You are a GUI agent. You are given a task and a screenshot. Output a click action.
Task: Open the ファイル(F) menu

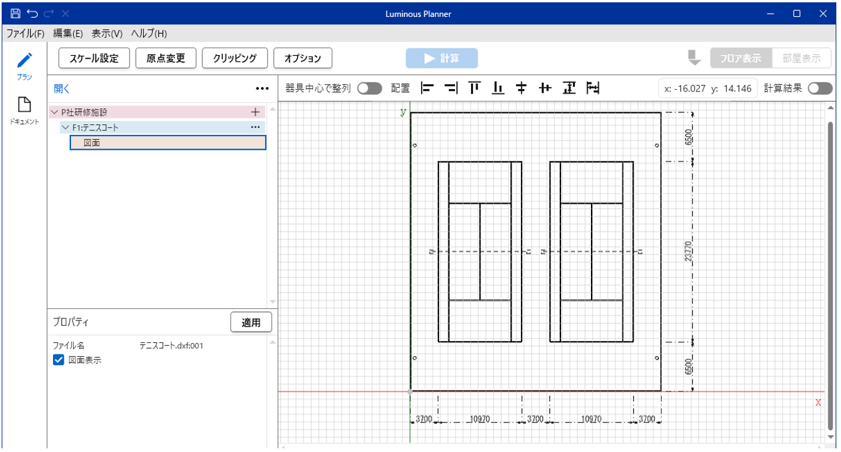click(x=25, y=34)
